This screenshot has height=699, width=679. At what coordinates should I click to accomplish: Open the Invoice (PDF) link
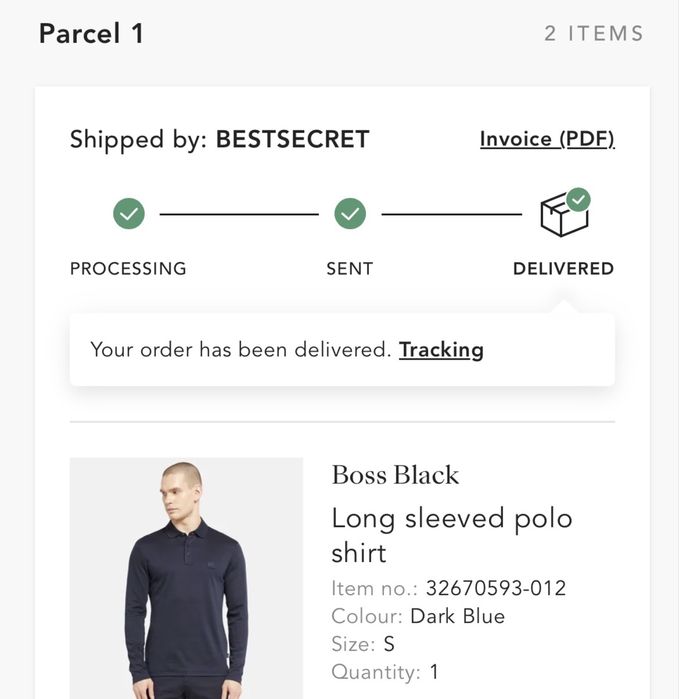(x=547, y=139)
